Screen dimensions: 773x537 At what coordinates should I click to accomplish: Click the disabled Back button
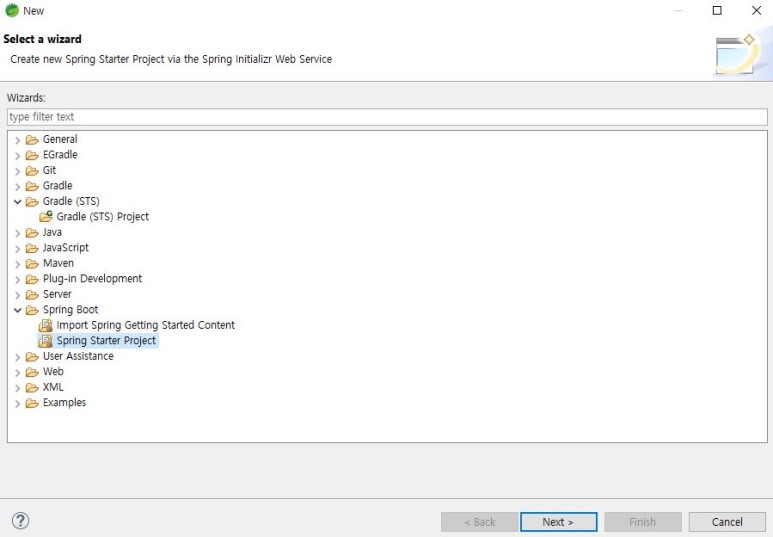click(x=480, y=522)
